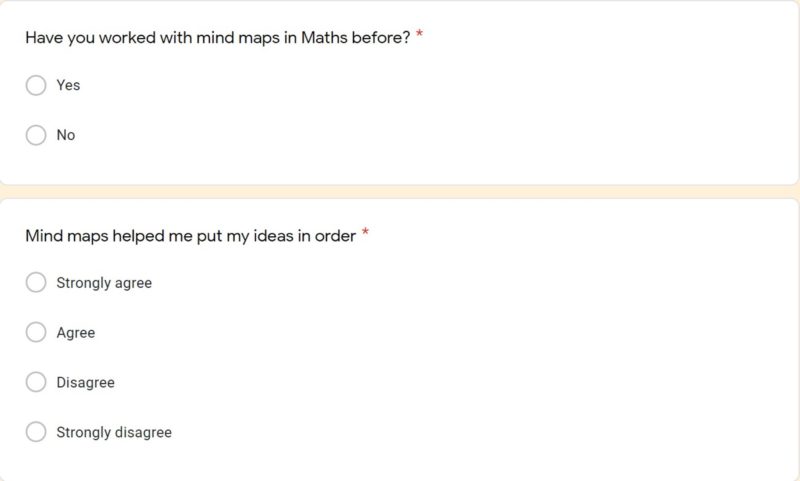Screen dimensions: 800x481
Task: Click the "Yes" answer label text
Action: tap(68, 85)
